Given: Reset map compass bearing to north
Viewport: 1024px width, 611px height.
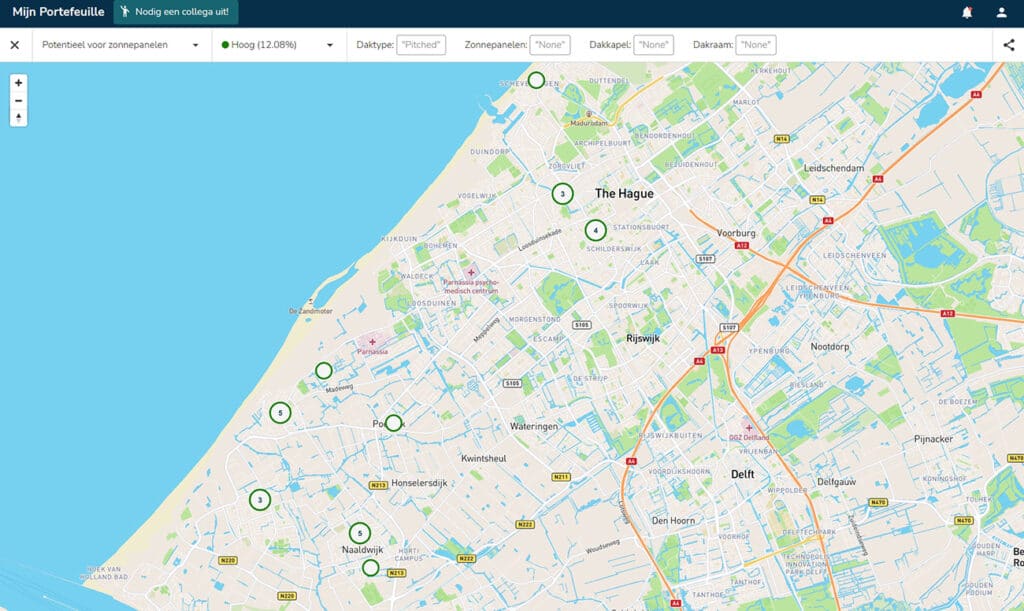Looking at the screenshot, I should [18, 118].
